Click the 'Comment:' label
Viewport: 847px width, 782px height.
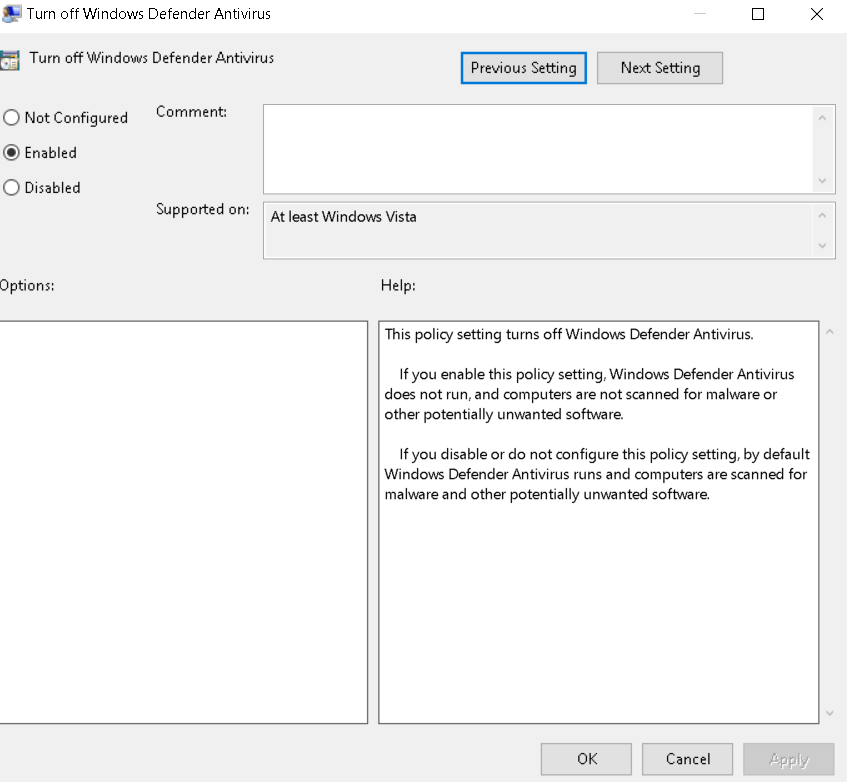click(x=191, y=112)
